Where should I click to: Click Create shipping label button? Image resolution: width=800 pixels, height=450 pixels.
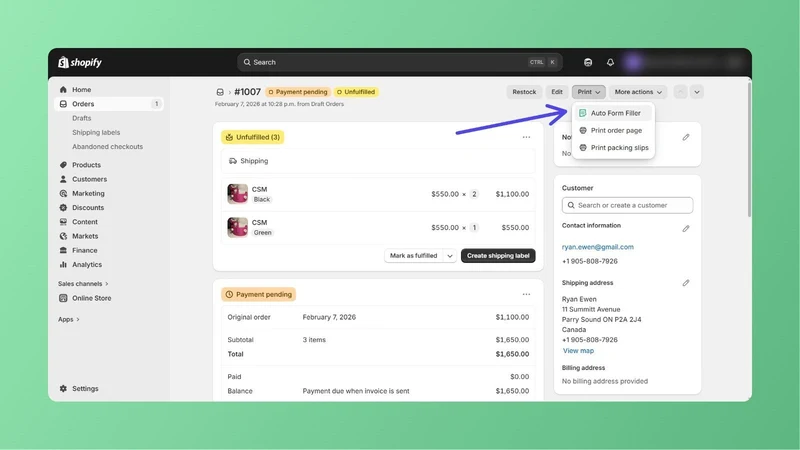[x=498, y=256]
